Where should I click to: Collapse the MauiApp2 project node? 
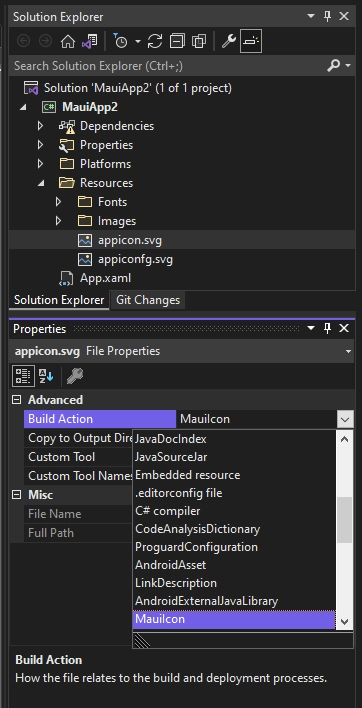click(x=23, y=107)
